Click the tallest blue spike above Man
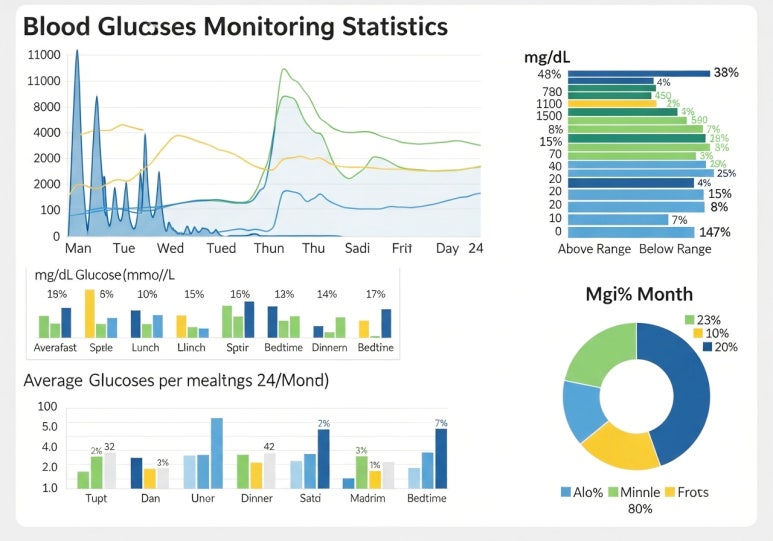773x541 pixels. (77, 60)
